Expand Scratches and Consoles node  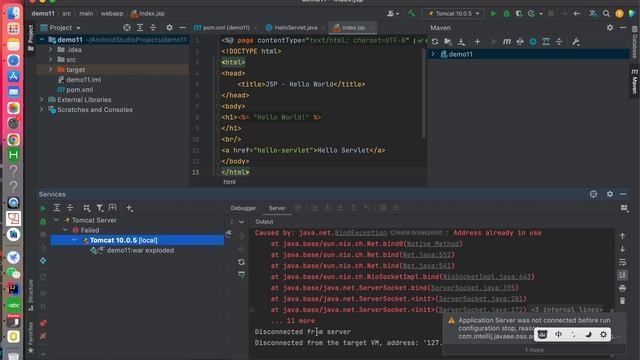tap(42, 110)
